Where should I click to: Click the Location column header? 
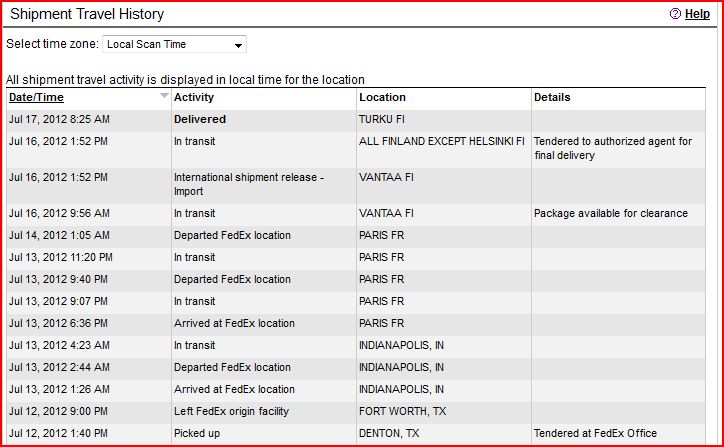(382, 98)
